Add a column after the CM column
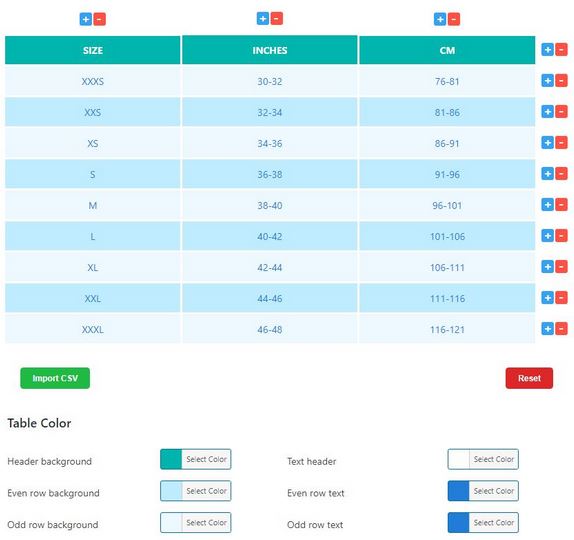 (x=440, y=19)
